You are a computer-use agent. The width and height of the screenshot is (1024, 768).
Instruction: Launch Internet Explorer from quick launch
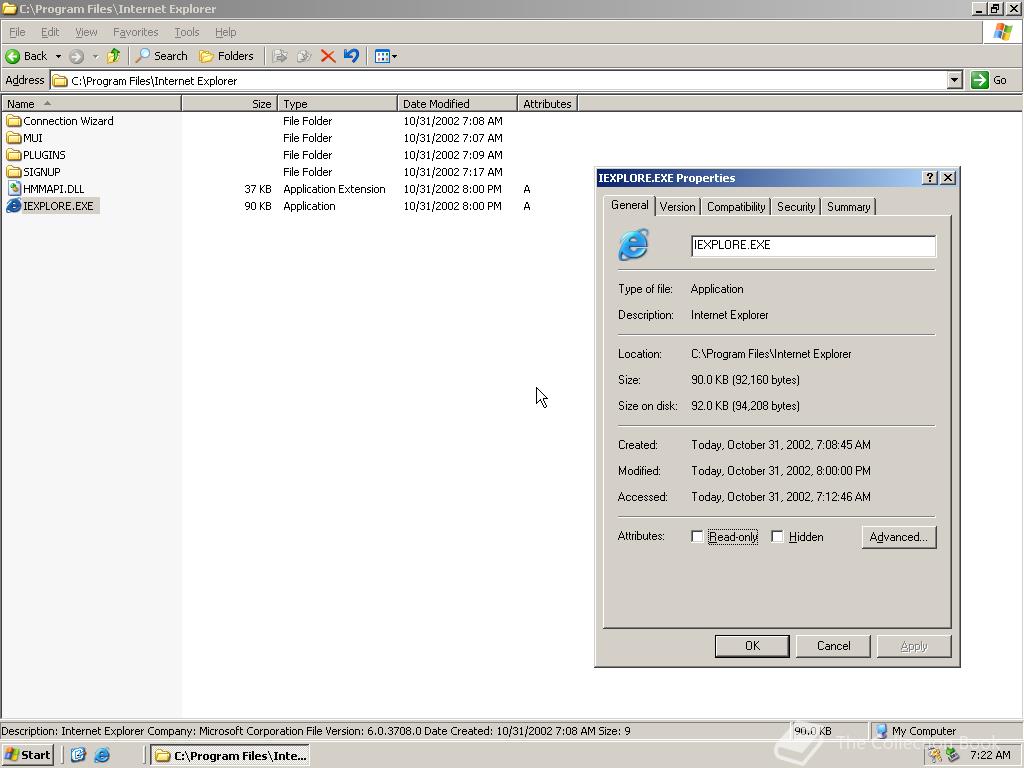point(102,755)
